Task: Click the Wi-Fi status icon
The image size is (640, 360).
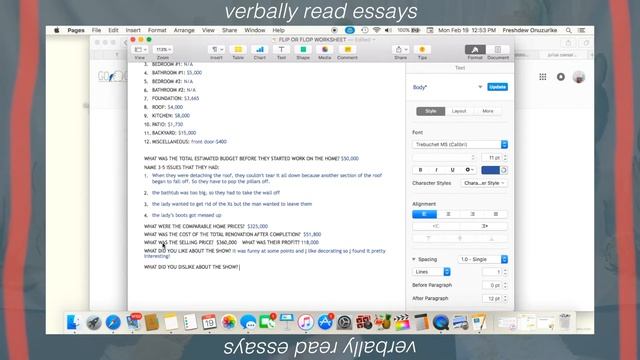Action: point(376,30)
